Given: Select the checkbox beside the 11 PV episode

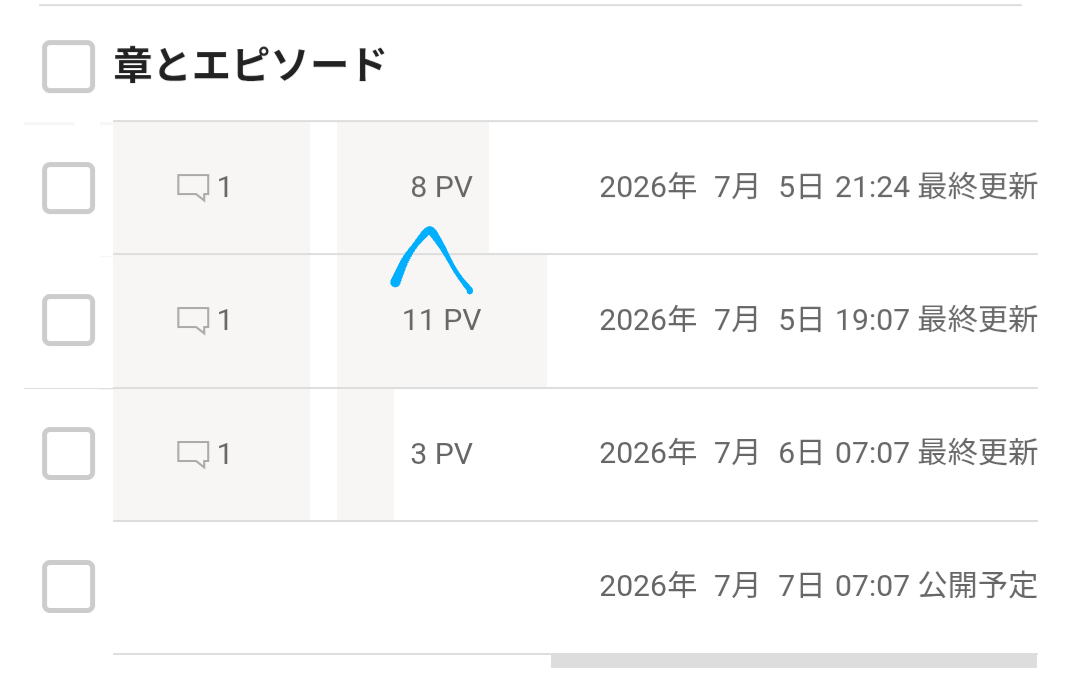Looking at the screenshot, I should click(68, 320).
